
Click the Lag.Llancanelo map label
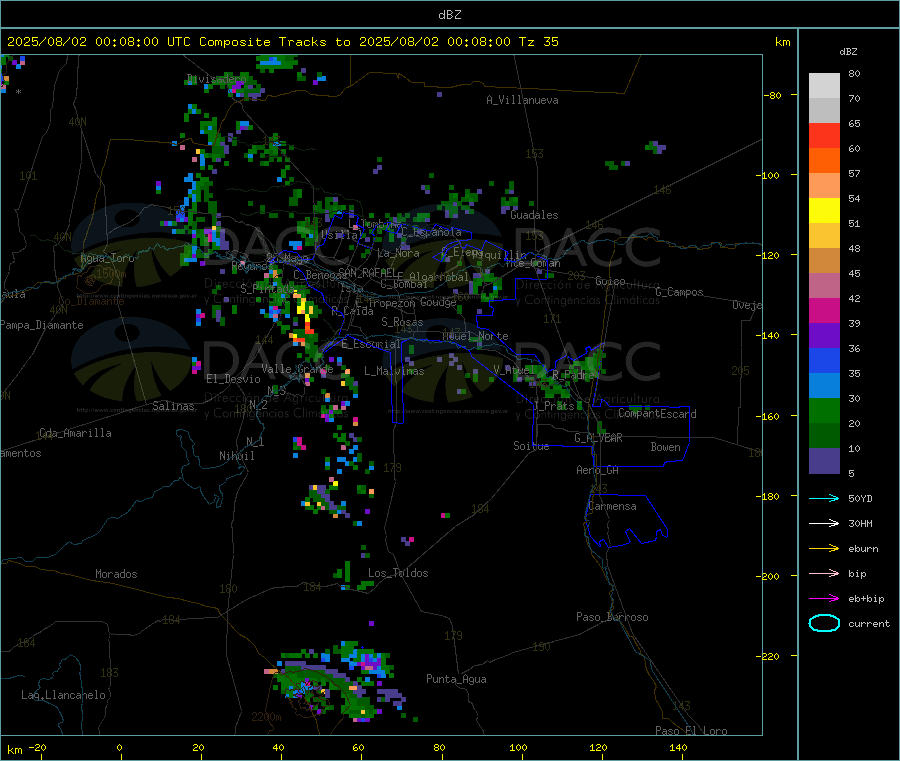(x=64, y=695)
